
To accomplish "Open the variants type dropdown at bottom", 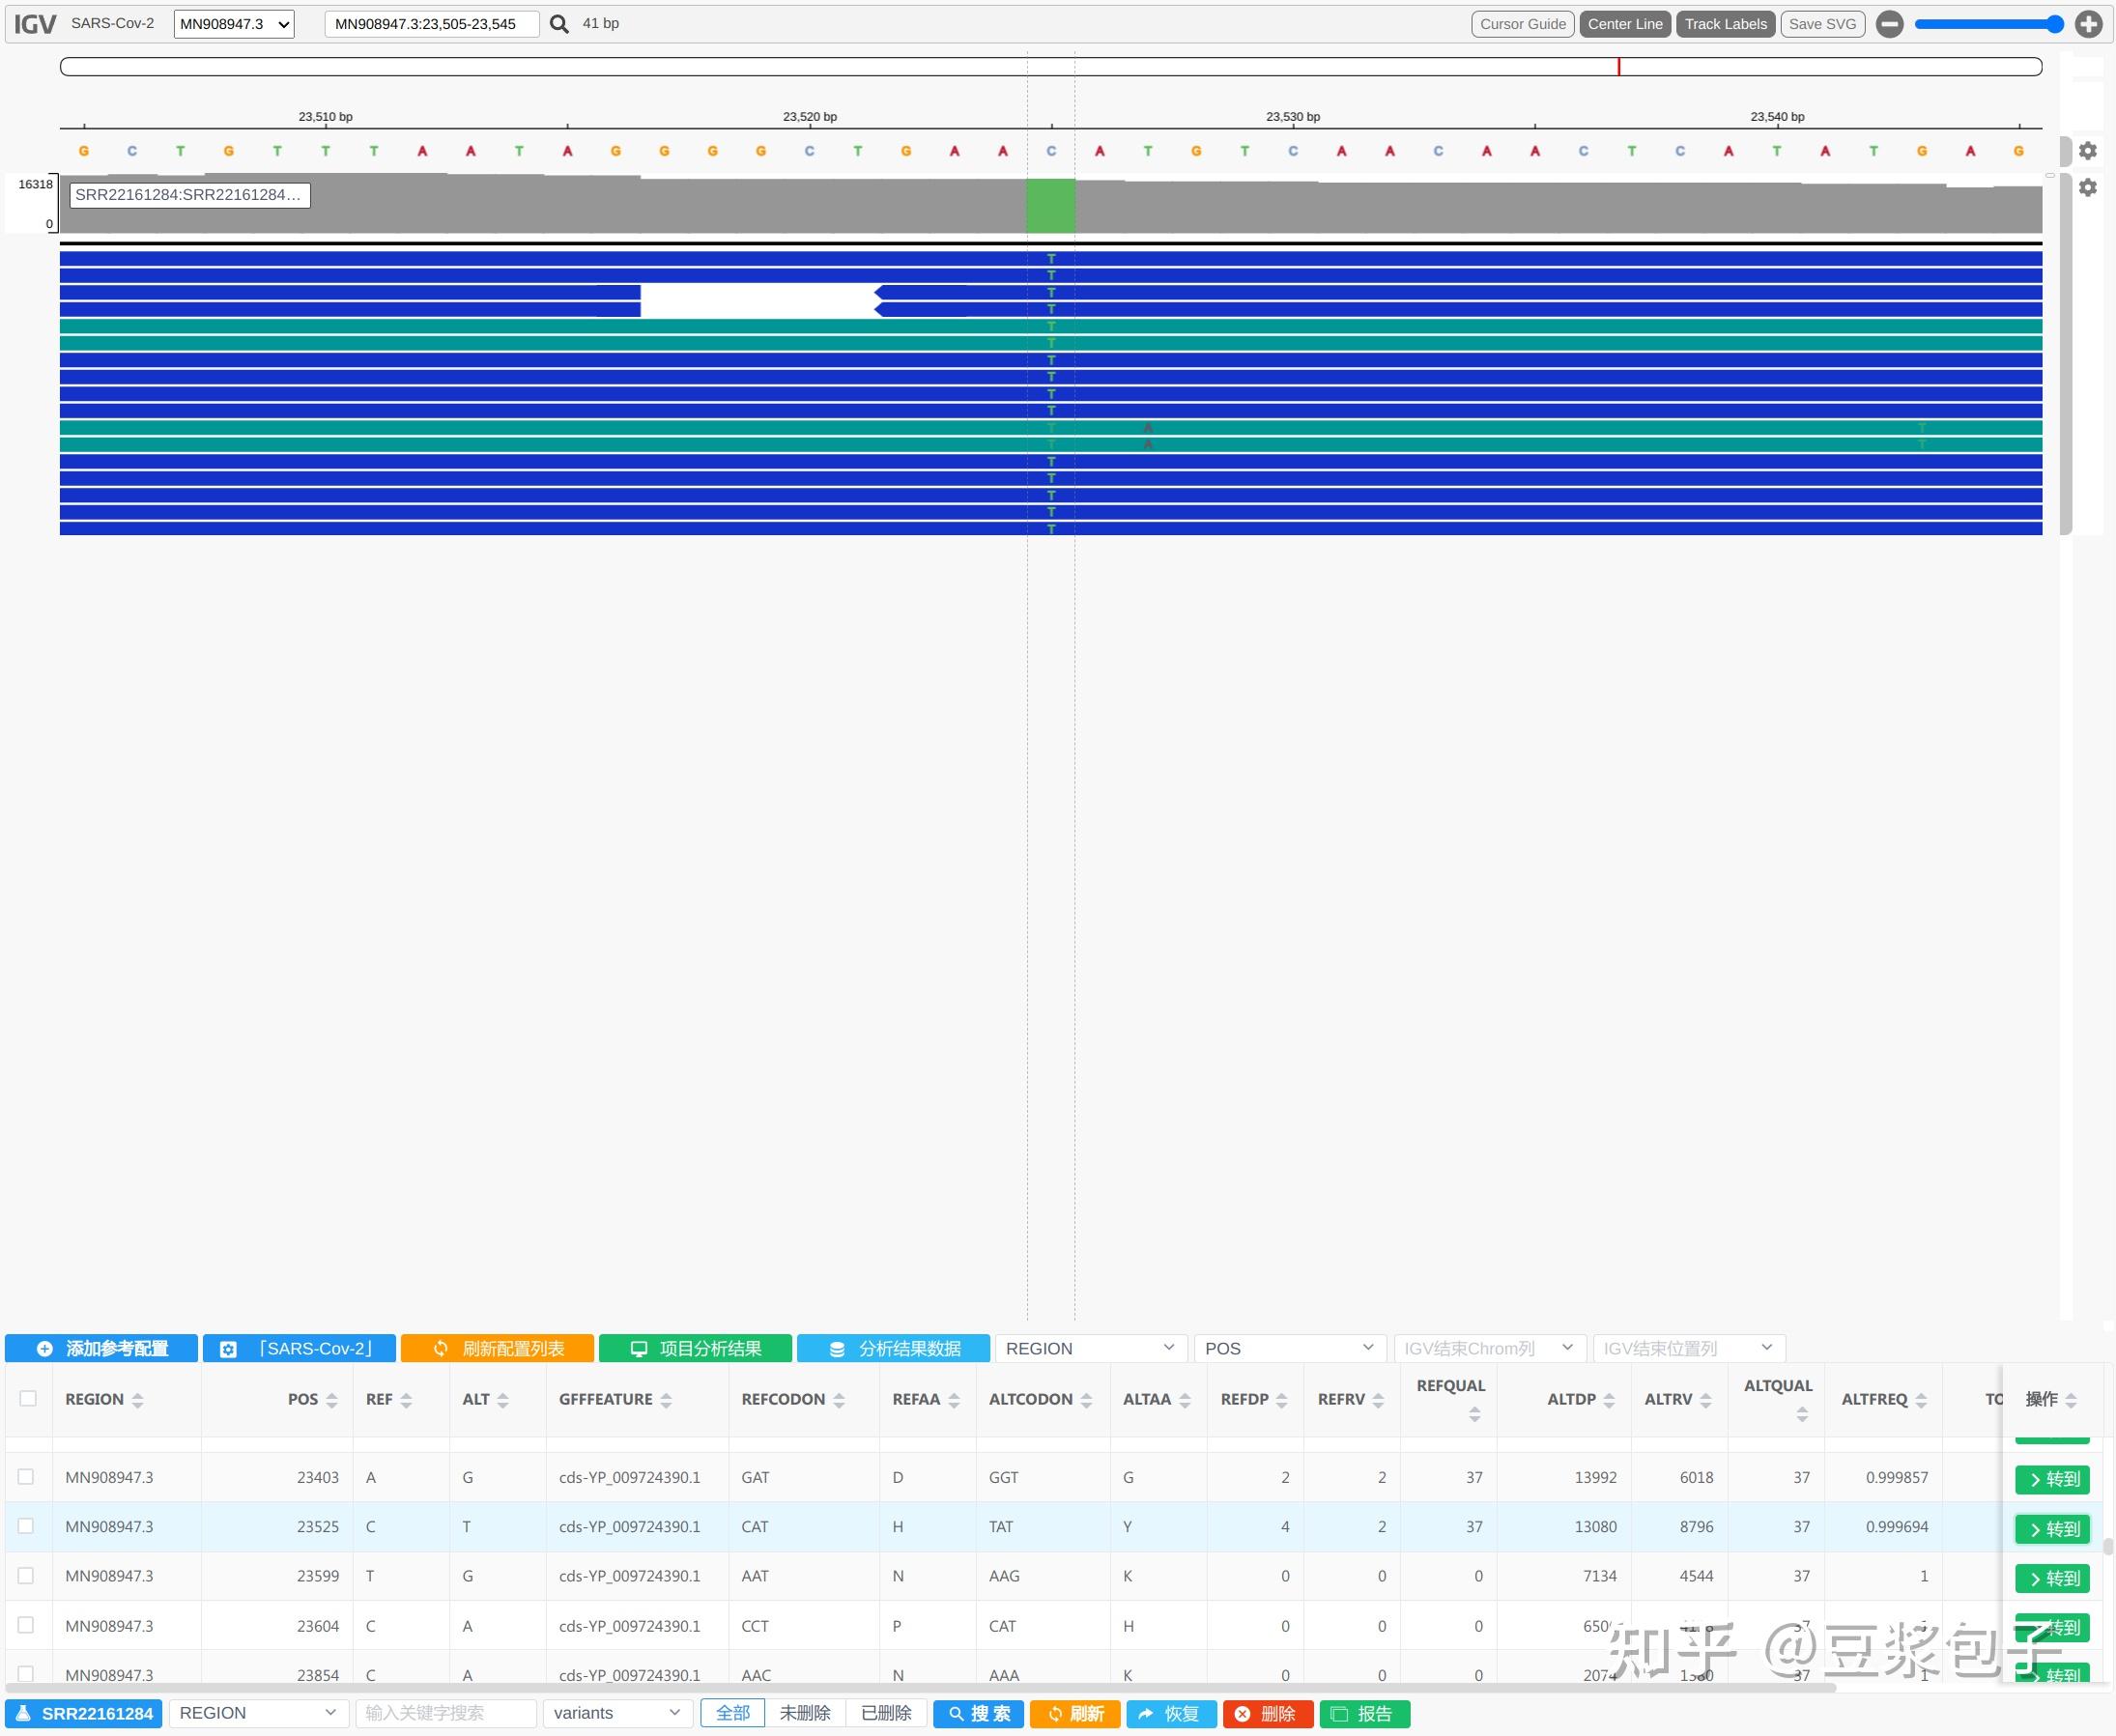I will click(x=617, y=1712).
